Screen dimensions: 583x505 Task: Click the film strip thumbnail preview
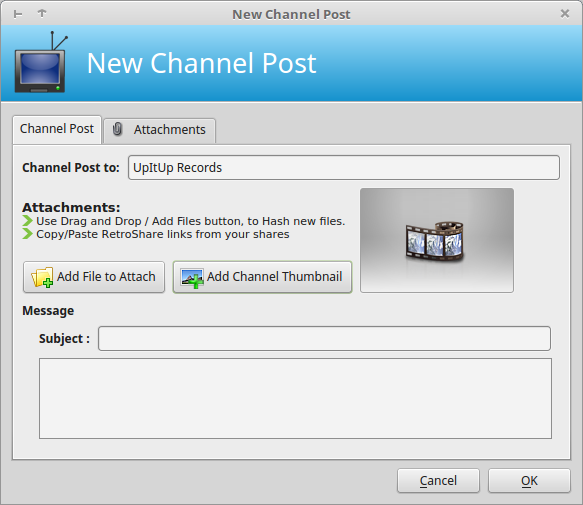click(437, 240)
